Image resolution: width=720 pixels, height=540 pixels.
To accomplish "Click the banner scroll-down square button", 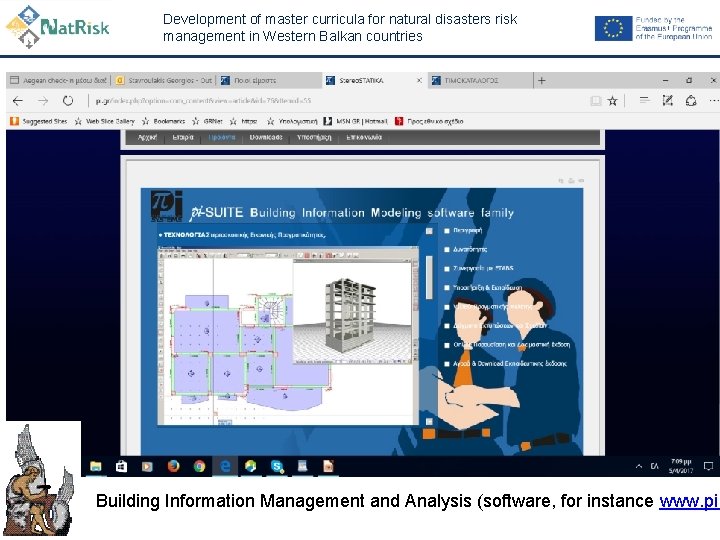I will point(429,422).
